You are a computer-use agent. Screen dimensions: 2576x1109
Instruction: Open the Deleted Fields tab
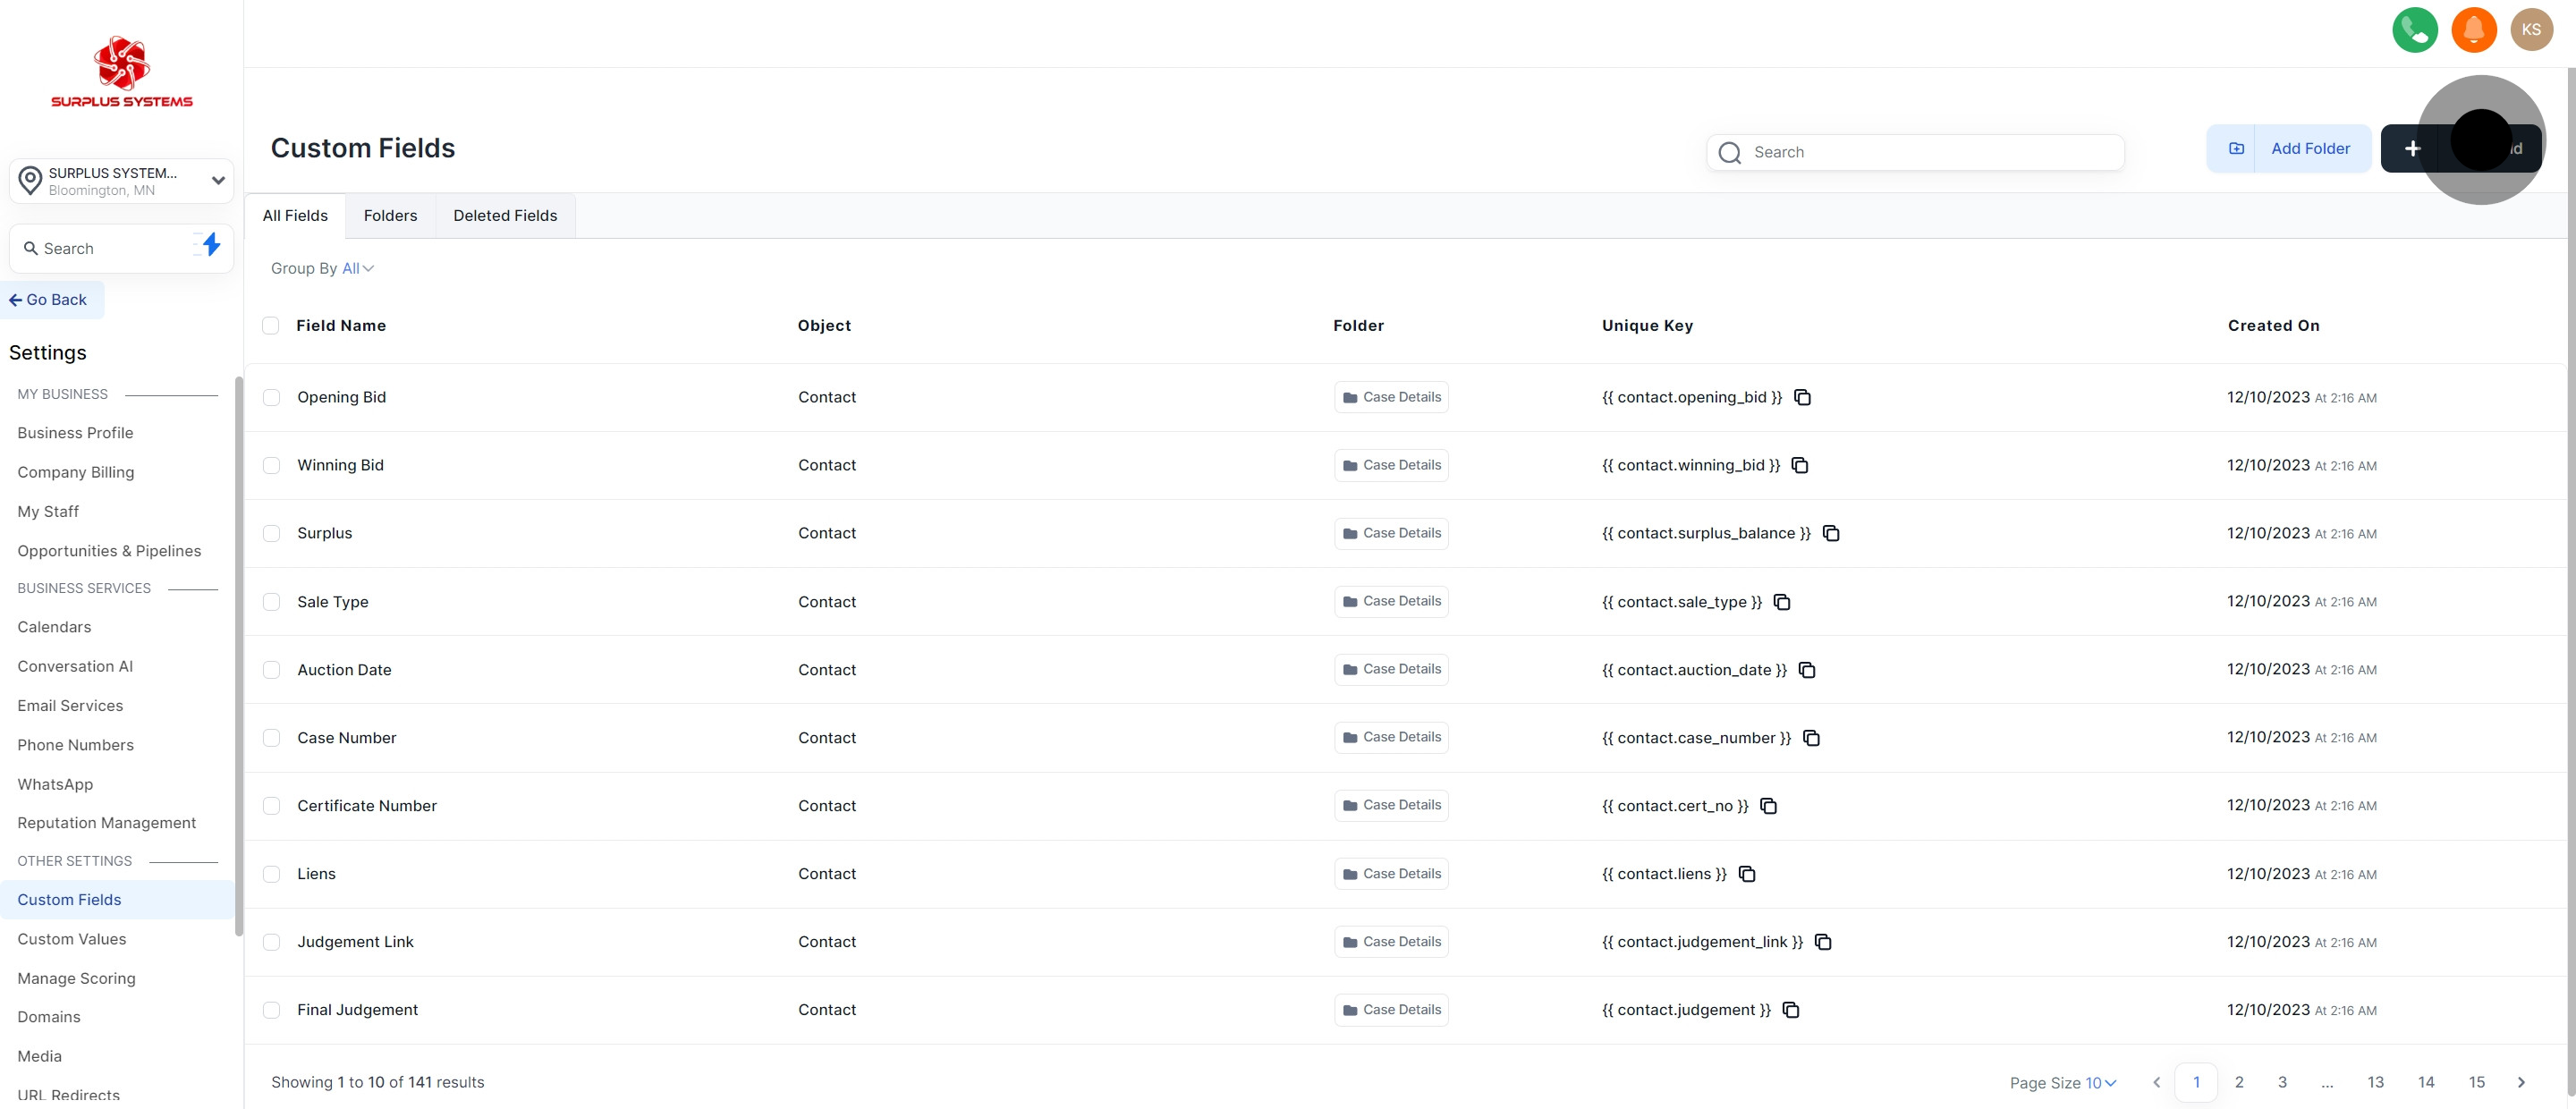[x=505, y=216]
